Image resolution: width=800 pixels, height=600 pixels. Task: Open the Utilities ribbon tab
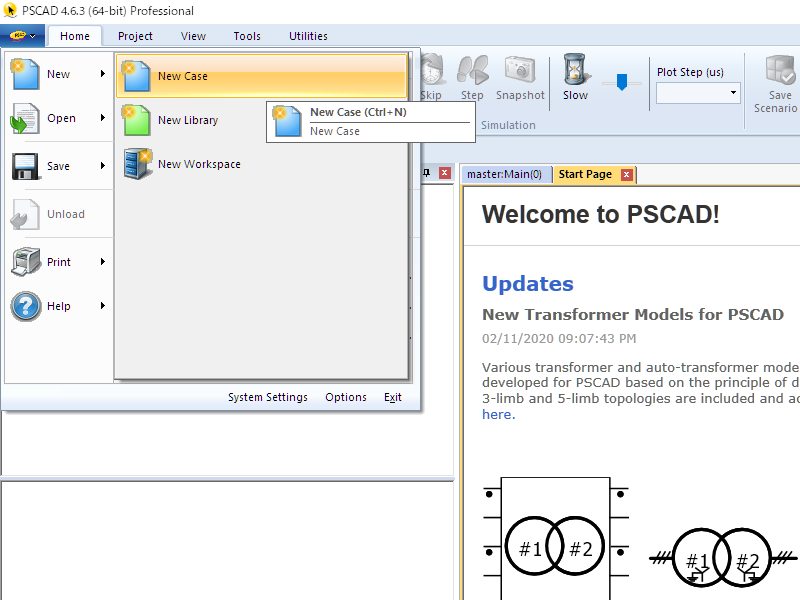point(308,36)
